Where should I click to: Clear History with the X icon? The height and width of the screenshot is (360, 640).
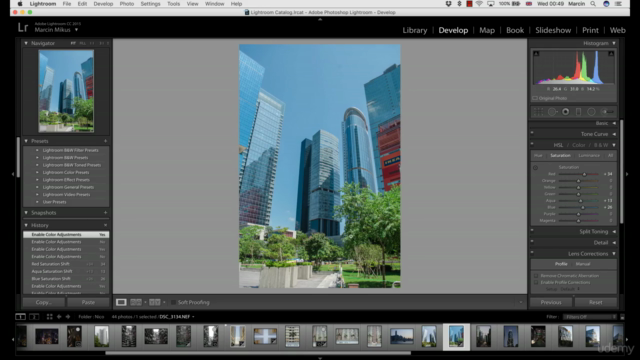coord(105,225)
